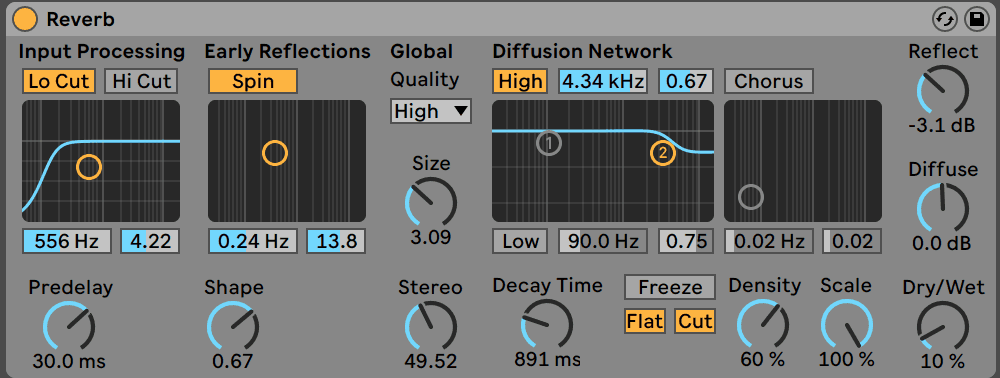The image size is (1000, 378).
Task: Click the low shelf frequency field 90.0 Hz
Action: point(603,241)
